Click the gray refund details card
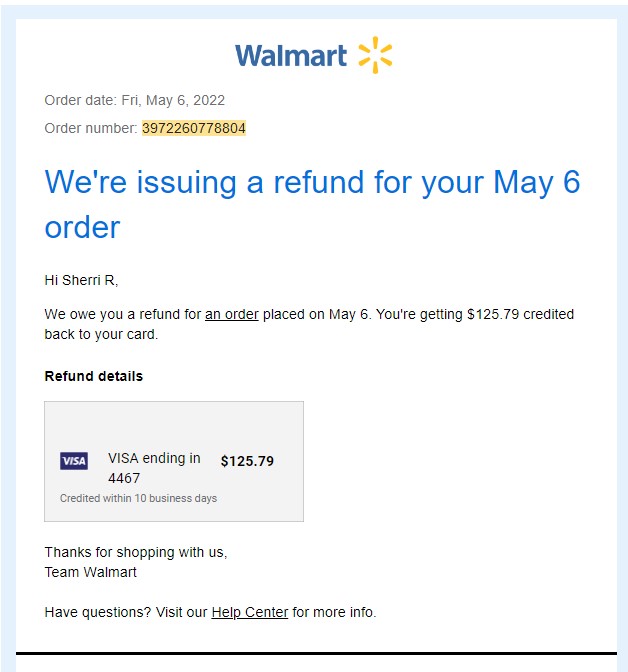The height and width of the screenshot is (672, 628). click(x=174, y=462)
